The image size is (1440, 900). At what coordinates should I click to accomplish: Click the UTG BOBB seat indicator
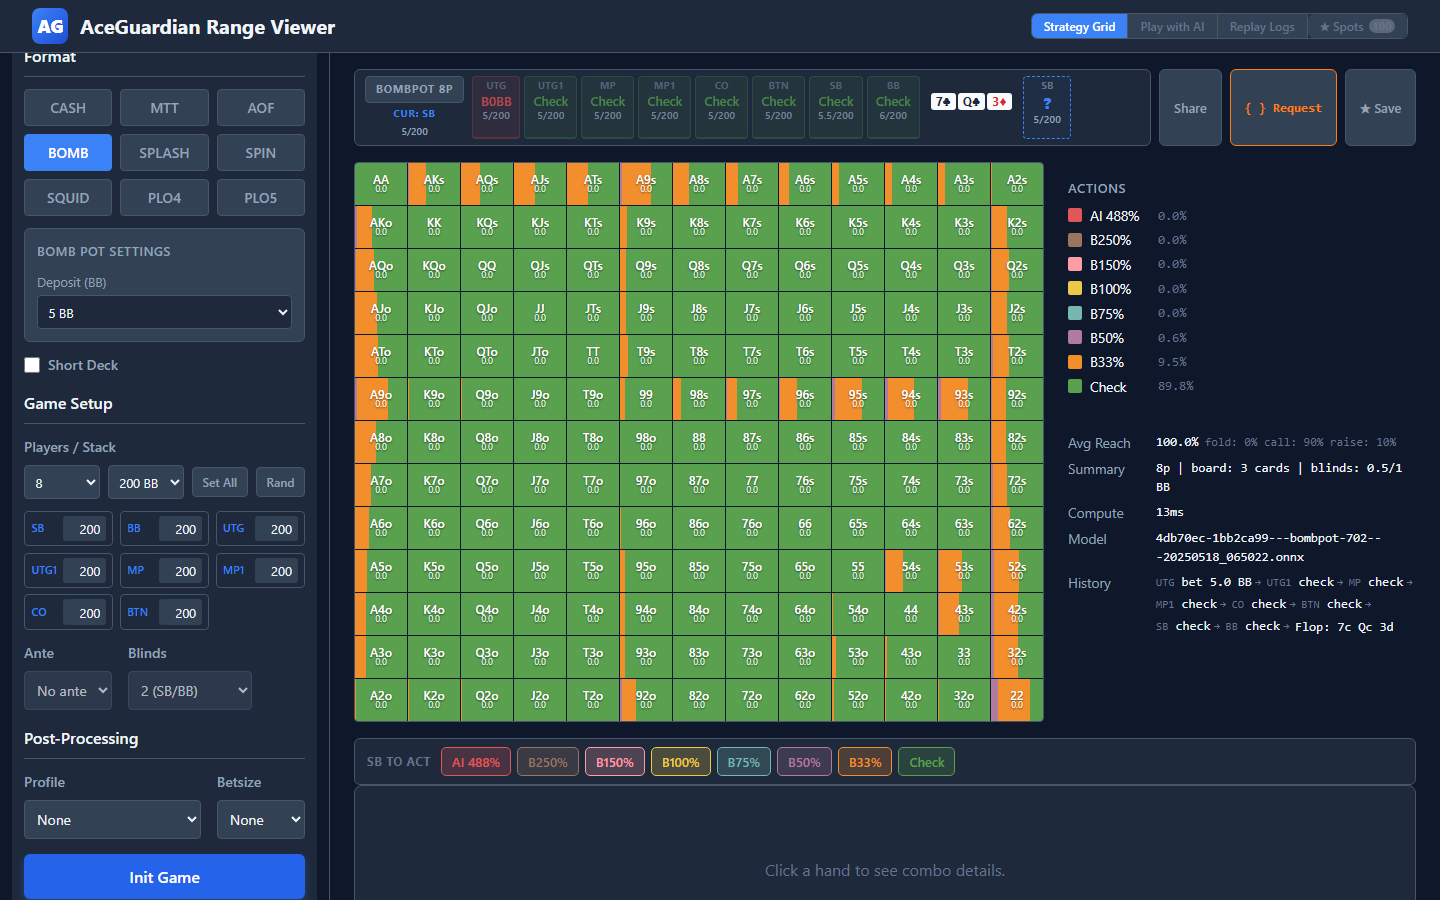(495, 107)
